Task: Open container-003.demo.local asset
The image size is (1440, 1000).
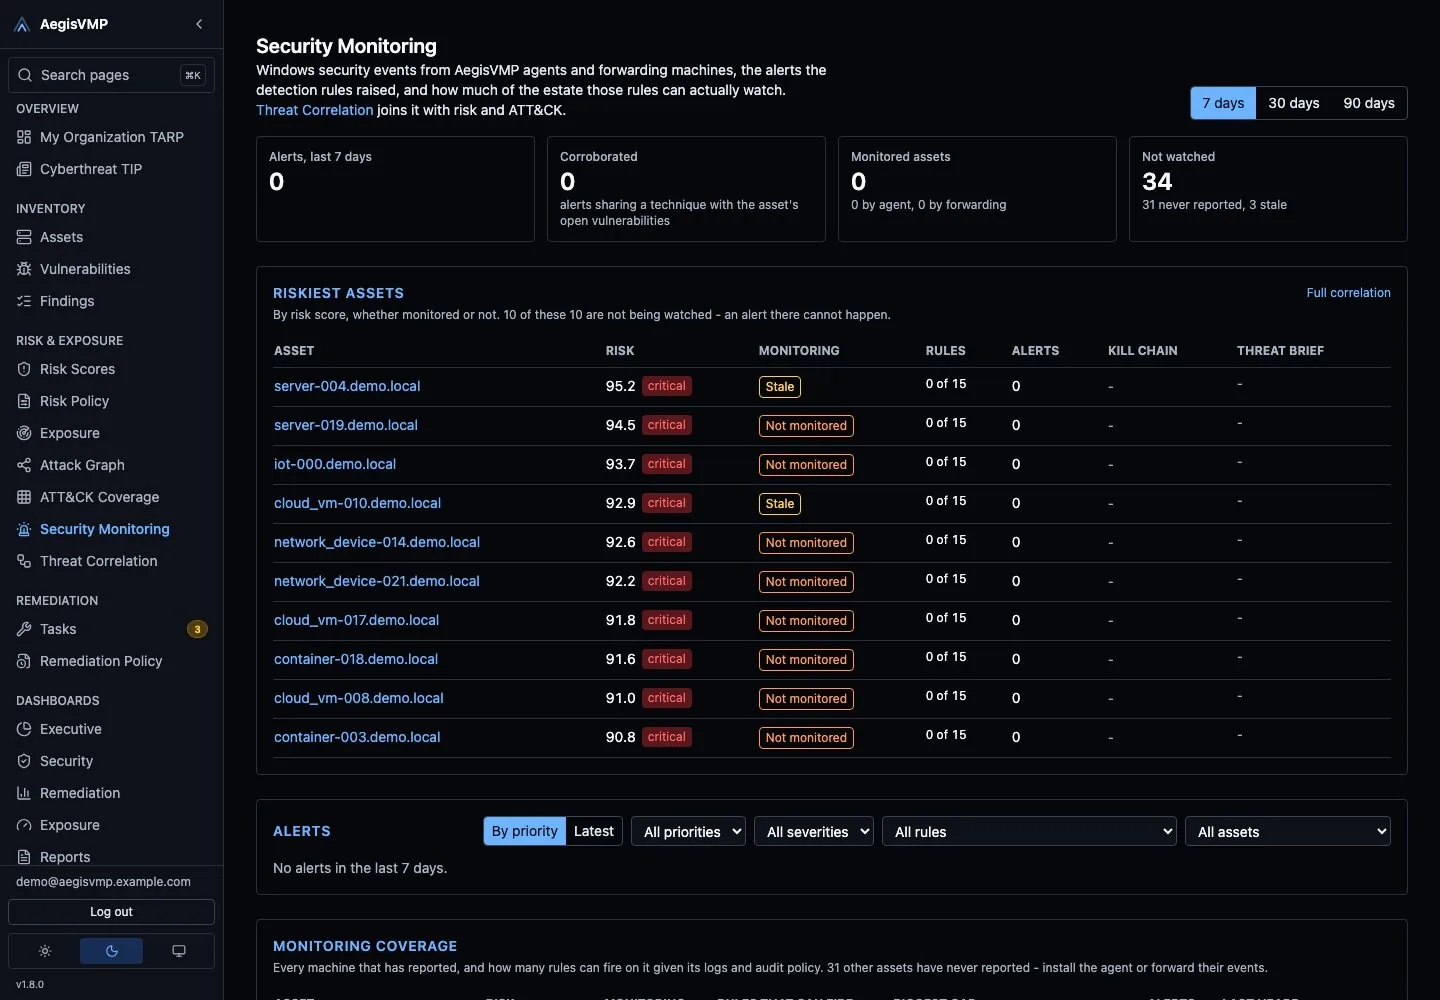Action: (x=357, y=737)
